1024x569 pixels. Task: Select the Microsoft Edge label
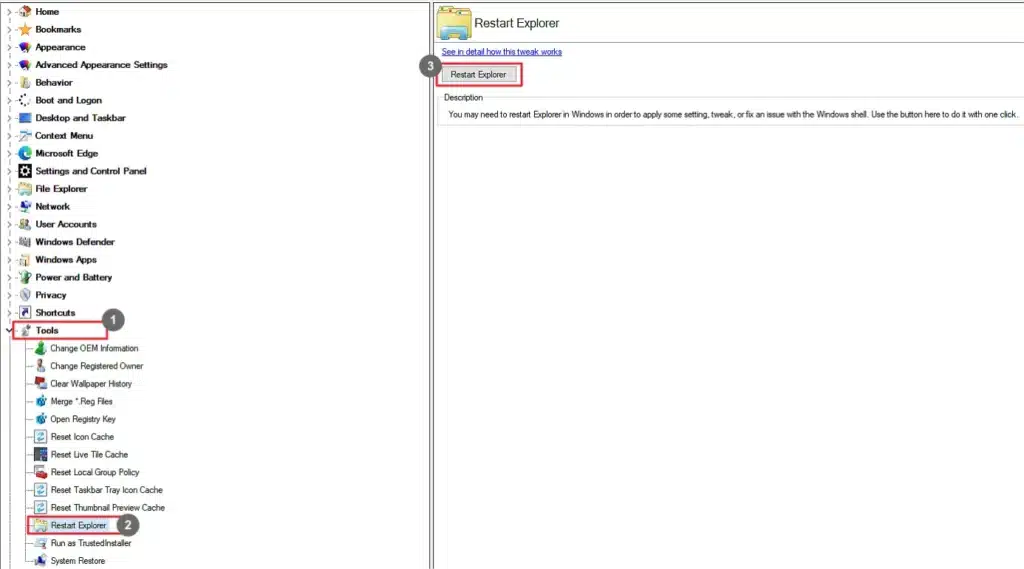(x=67, y=153)
